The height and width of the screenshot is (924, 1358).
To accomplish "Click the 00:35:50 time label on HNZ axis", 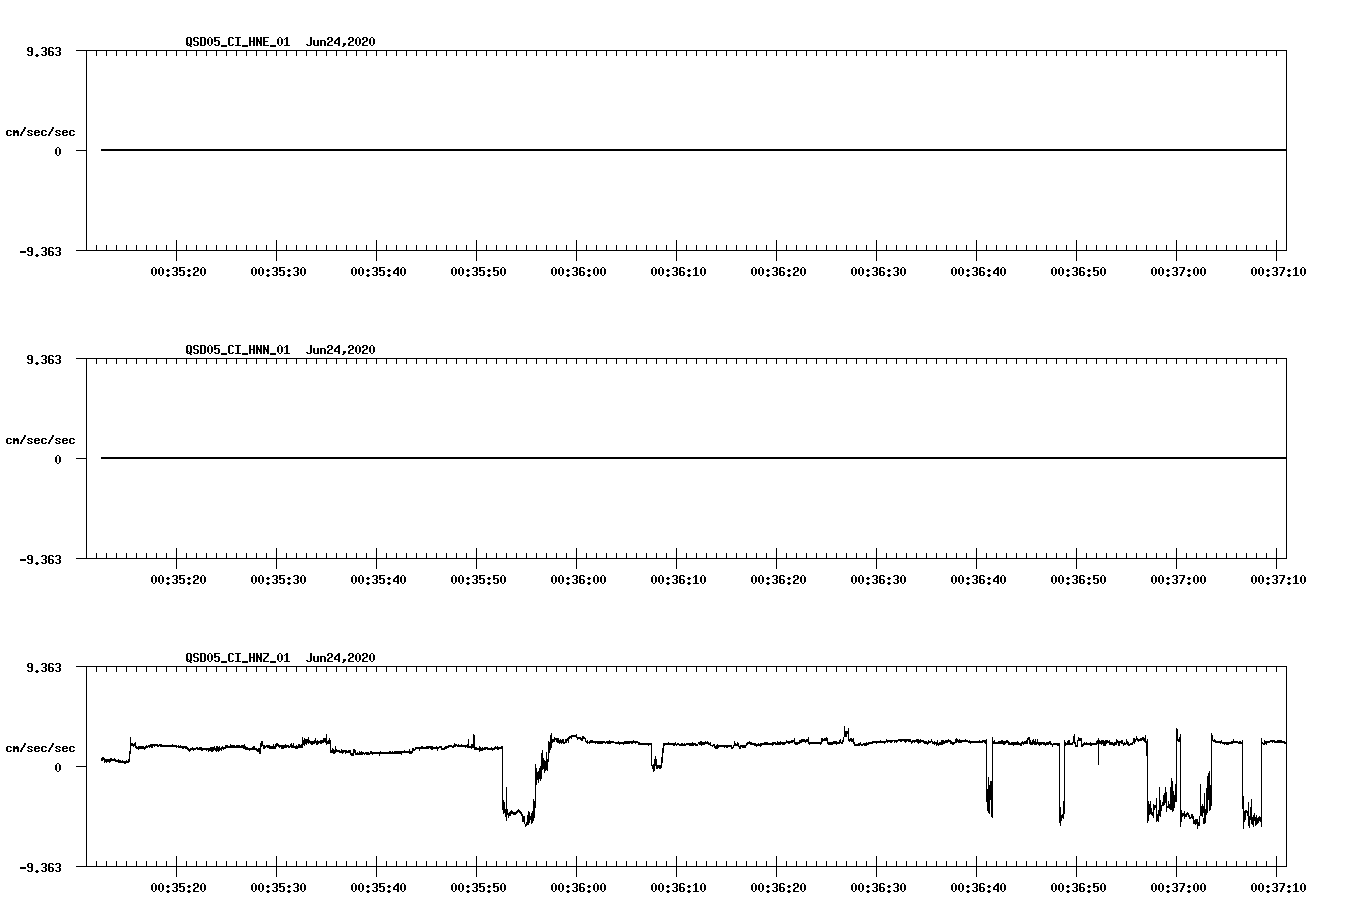I will tap(478, 887).
